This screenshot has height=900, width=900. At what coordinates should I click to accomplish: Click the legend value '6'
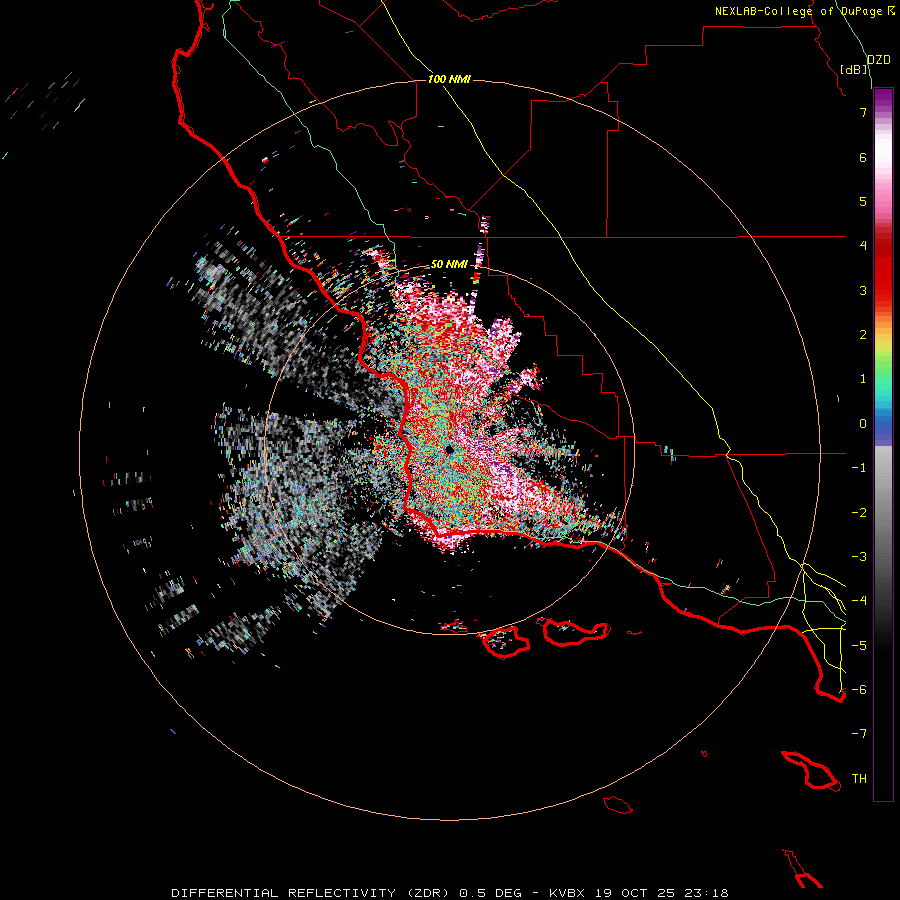coord(863,157)
